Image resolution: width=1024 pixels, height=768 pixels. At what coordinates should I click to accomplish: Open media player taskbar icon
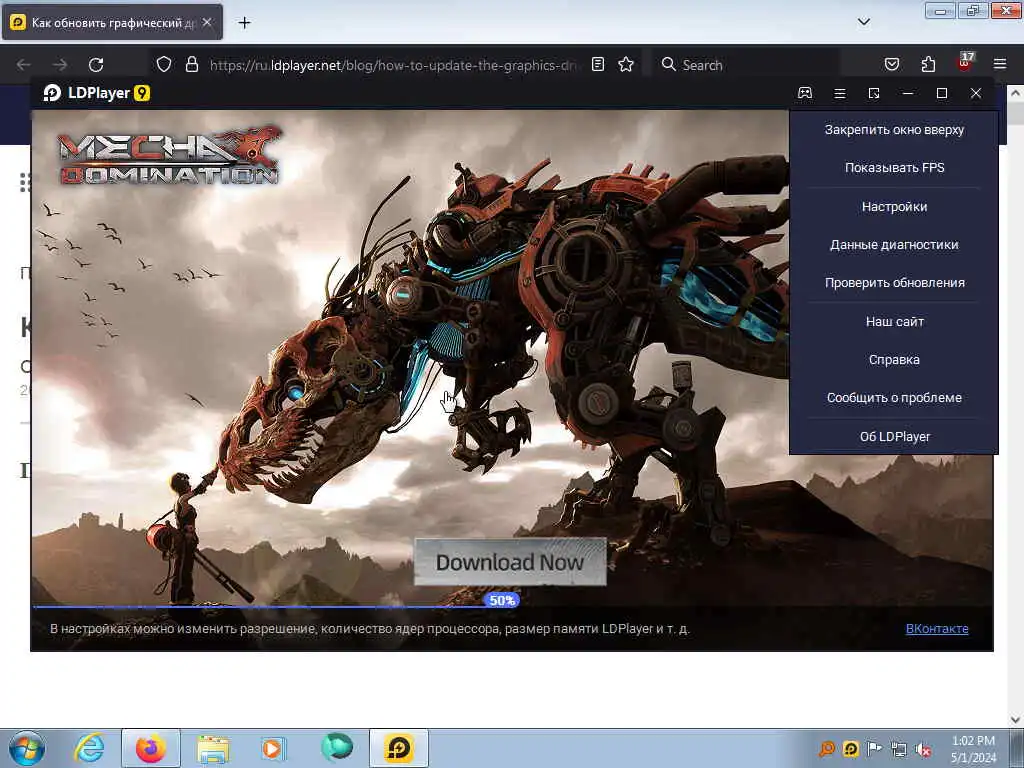click(272, 748)
